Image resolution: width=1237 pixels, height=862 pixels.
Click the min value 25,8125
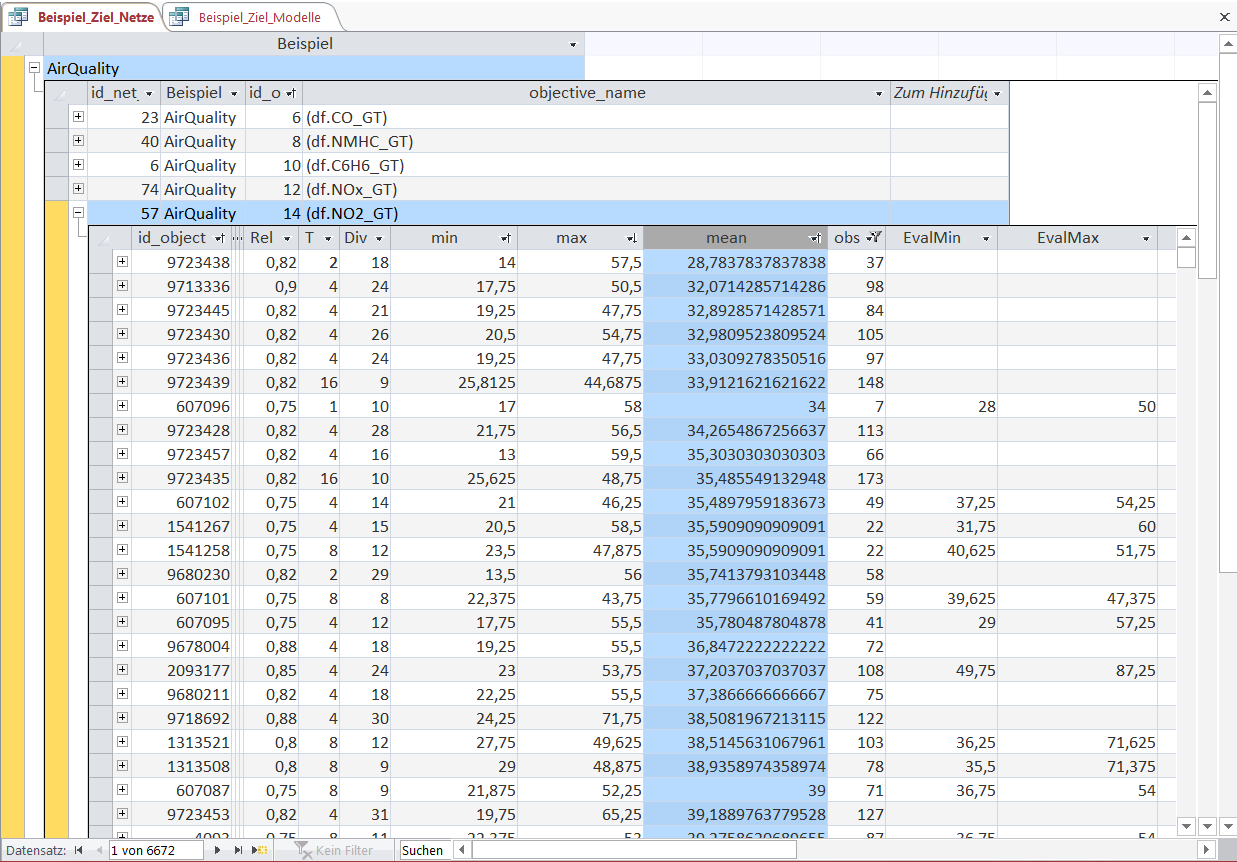[x=454, y=383]
